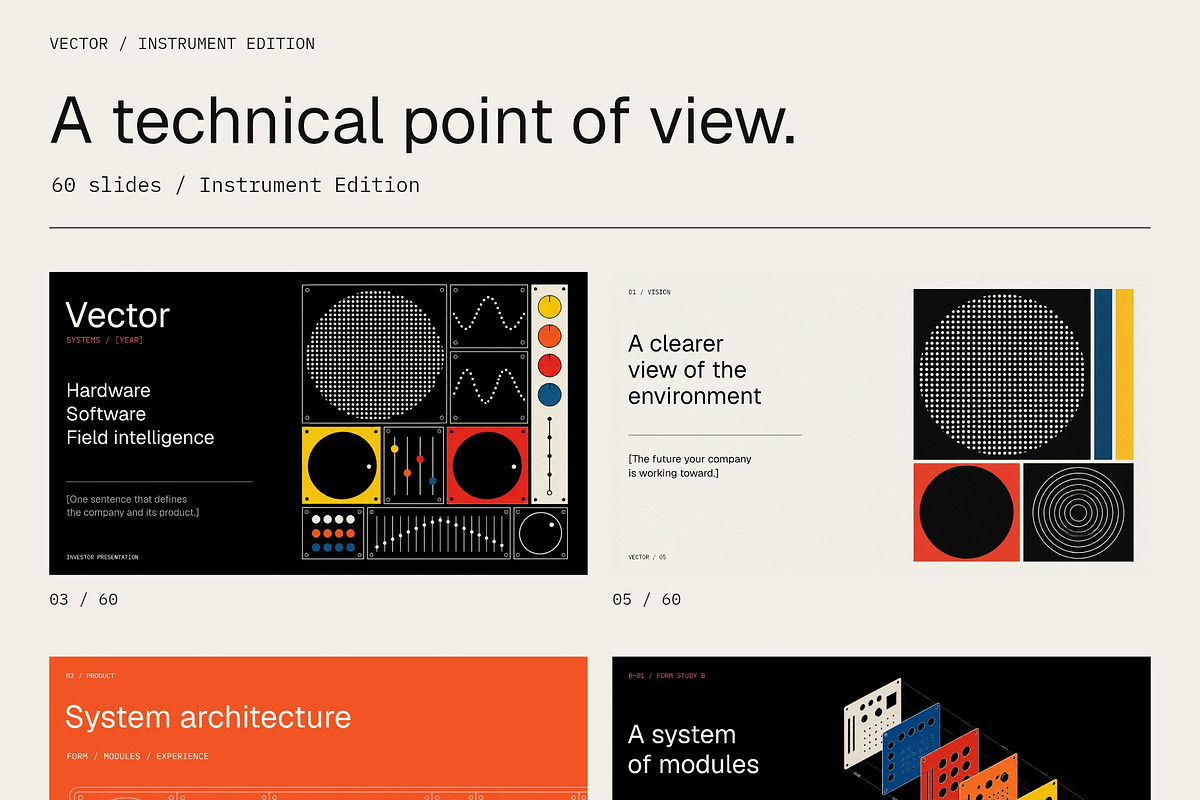Click the '02 / PRODUCT' section label
Screen dimensions: 1200x800
90,676
